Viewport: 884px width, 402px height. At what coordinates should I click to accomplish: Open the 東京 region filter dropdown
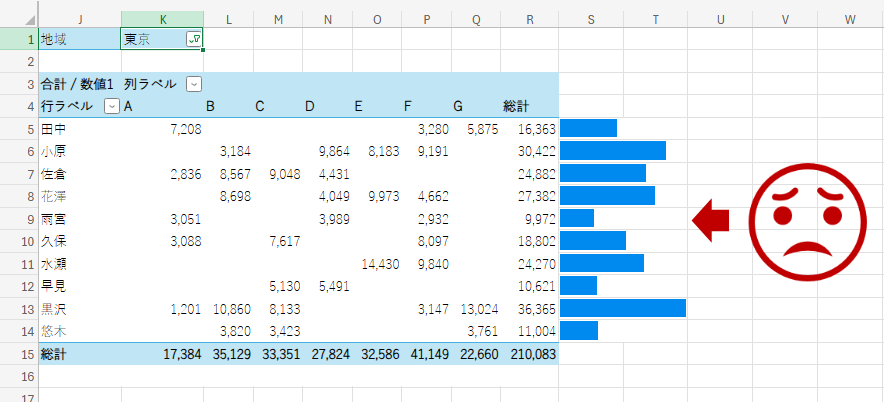[x=194, y=38]
